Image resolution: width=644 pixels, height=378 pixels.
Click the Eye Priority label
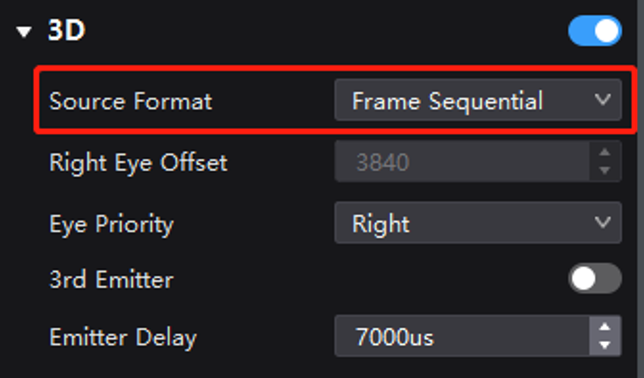pos(111,224)
